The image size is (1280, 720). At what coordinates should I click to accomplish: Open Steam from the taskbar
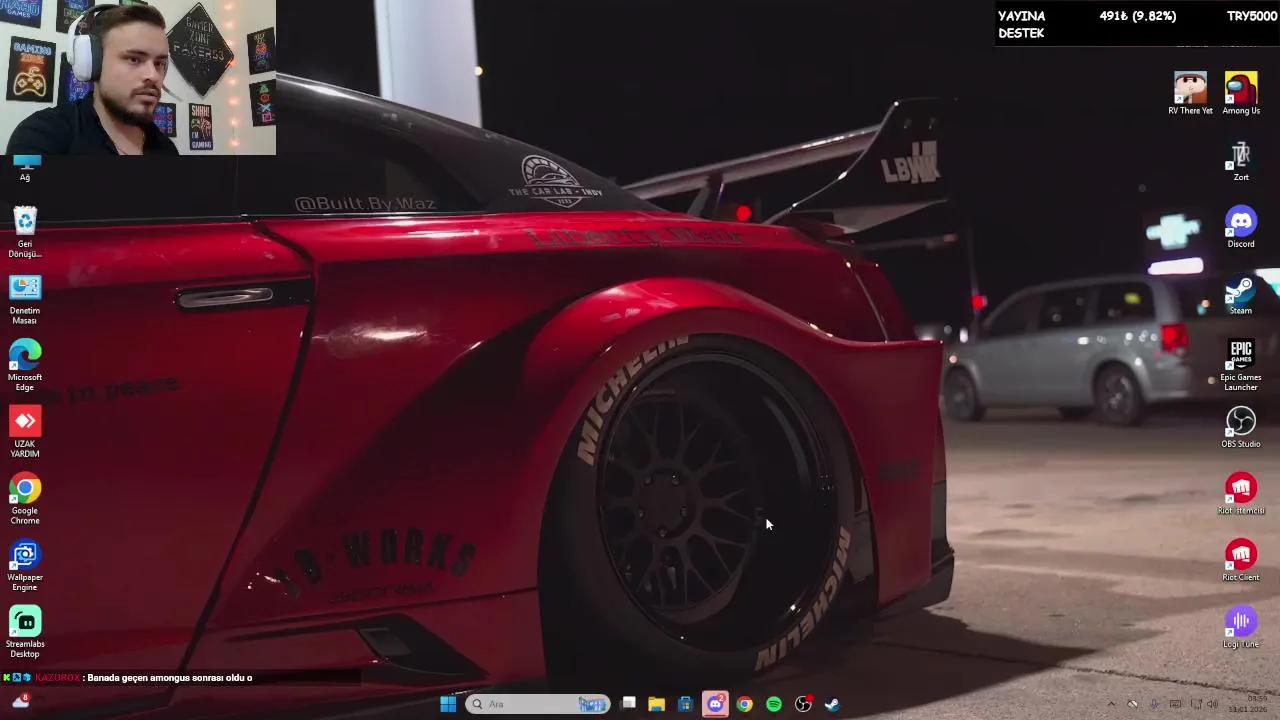pos(832,704)
